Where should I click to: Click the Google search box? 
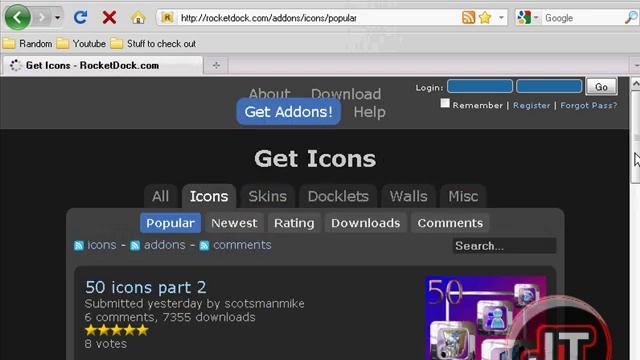pyautogui.click(x=583, y=18)
